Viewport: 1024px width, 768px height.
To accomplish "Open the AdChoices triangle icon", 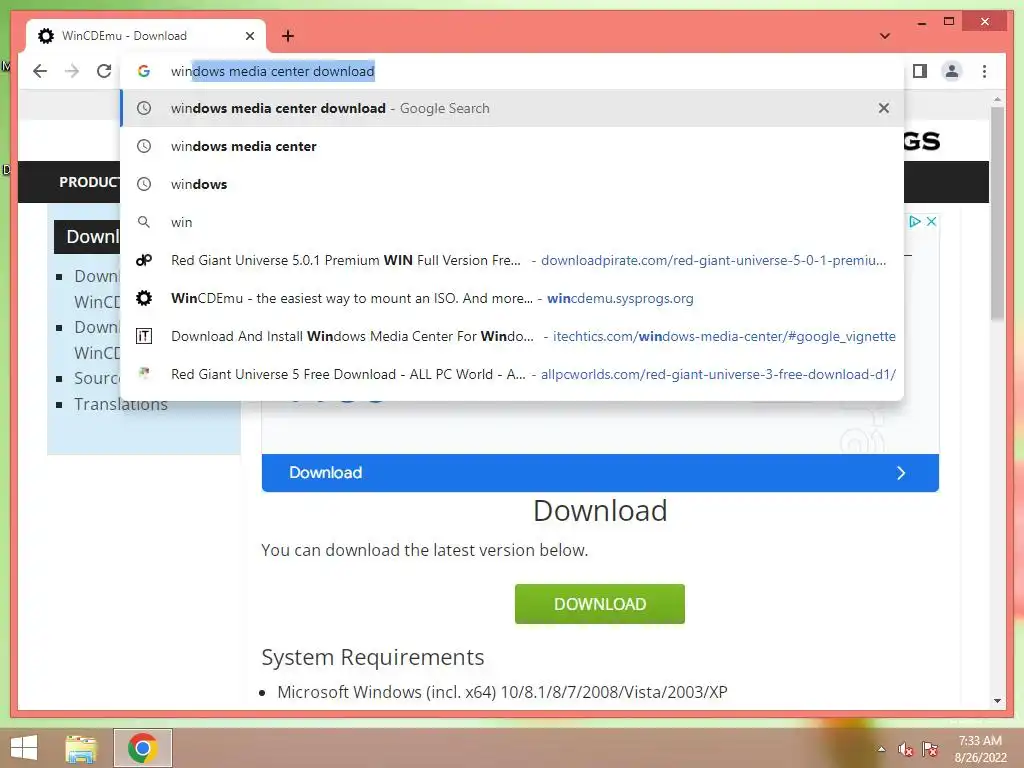I will 915,221.
